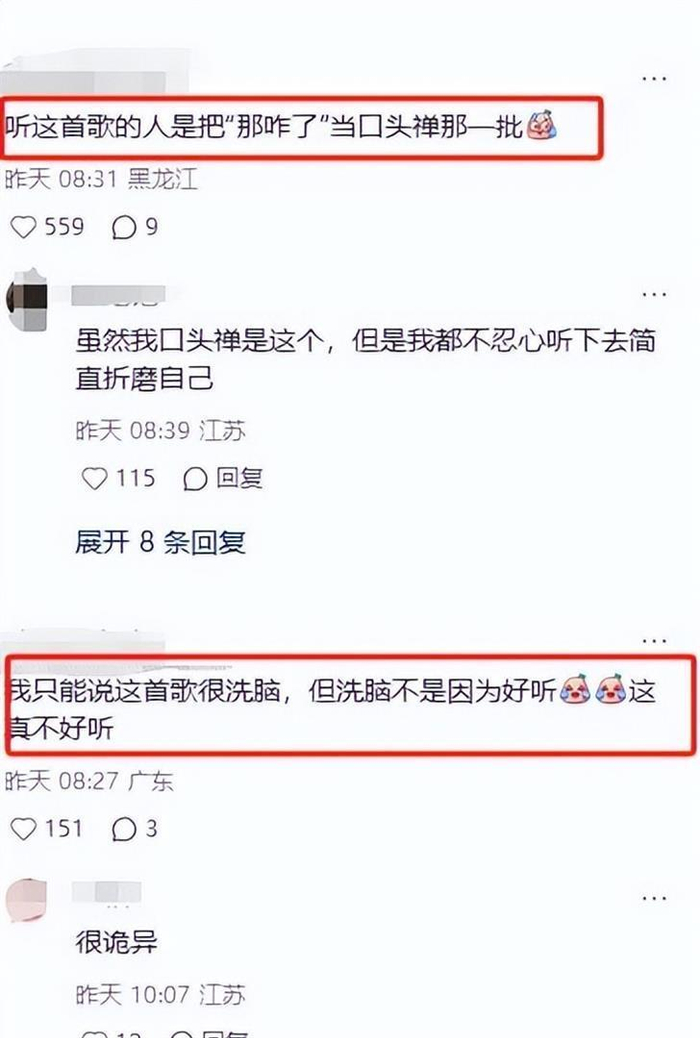700x1038 pixels.
Task: Expand 展开 8 条回复
Action: pos(160,542)
